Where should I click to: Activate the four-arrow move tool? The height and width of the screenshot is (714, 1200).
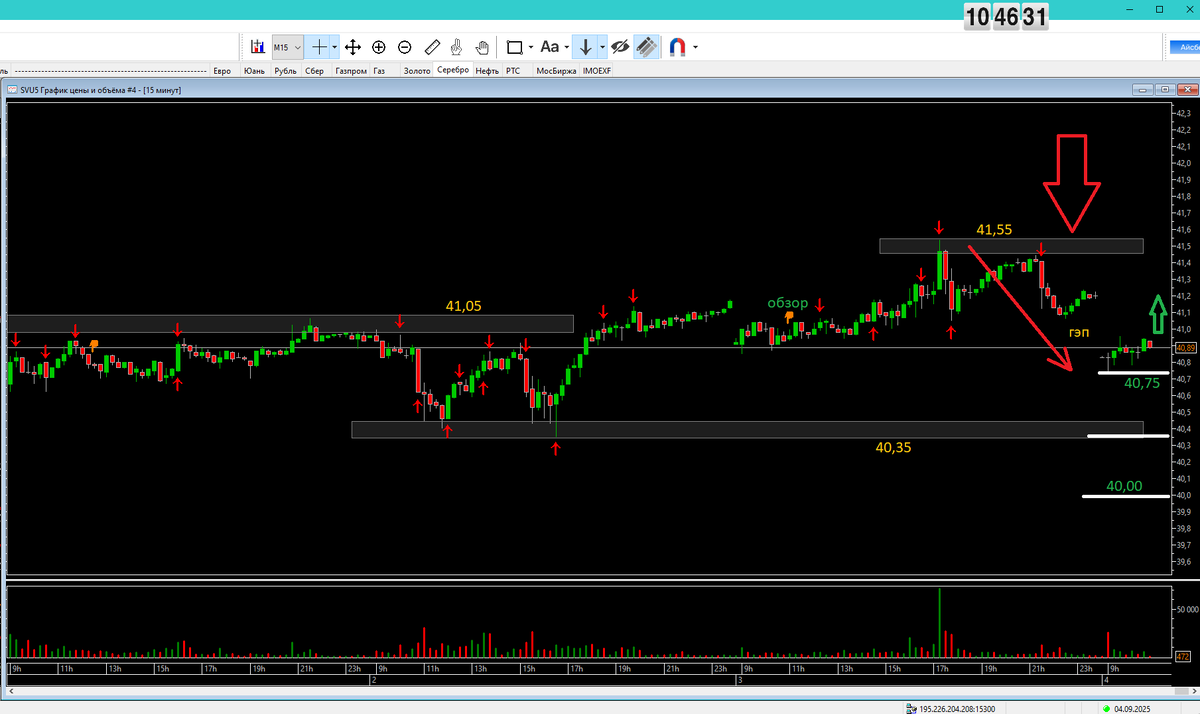coord(352,47)
